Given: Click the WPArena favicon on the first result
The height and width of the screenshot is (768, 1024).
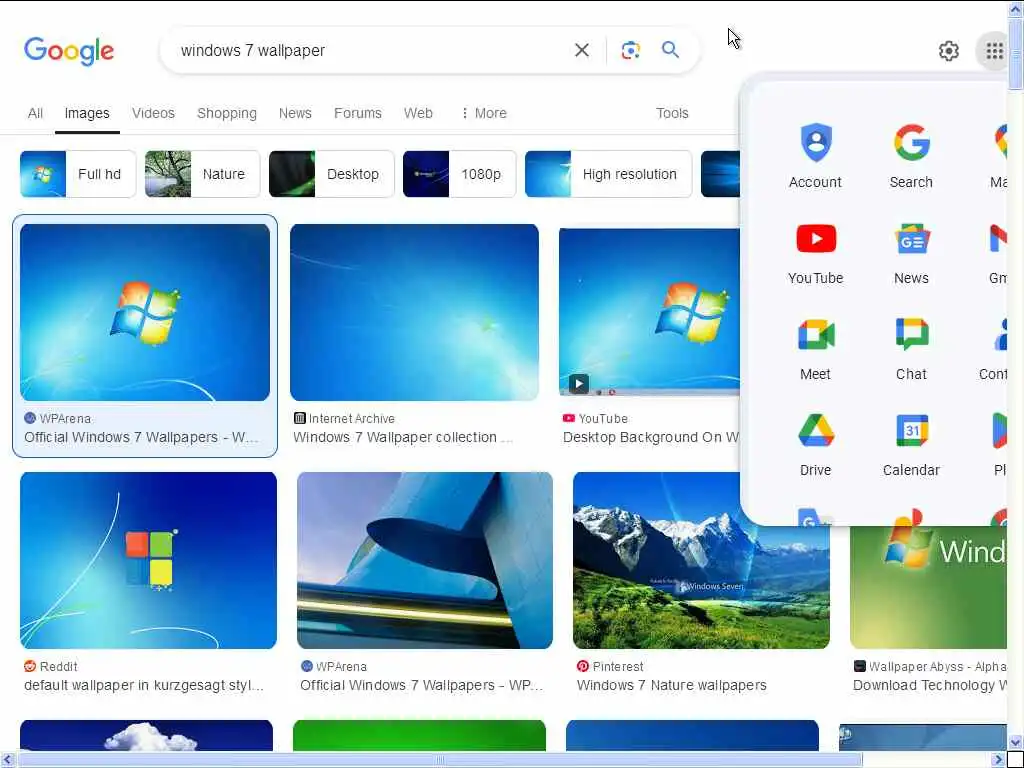Looking at the screenshot, I should (x=29, y=419).
